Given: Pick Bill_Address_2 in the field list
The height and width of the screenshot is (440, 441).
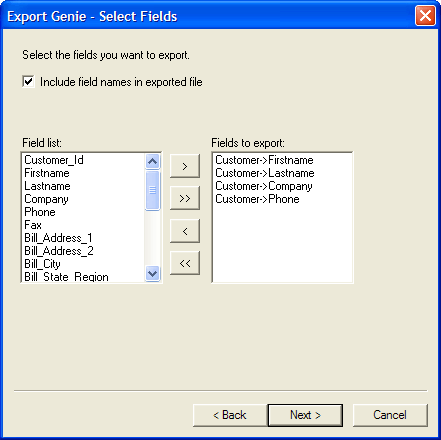Looking at the screenshot, I should coord(59,251).
